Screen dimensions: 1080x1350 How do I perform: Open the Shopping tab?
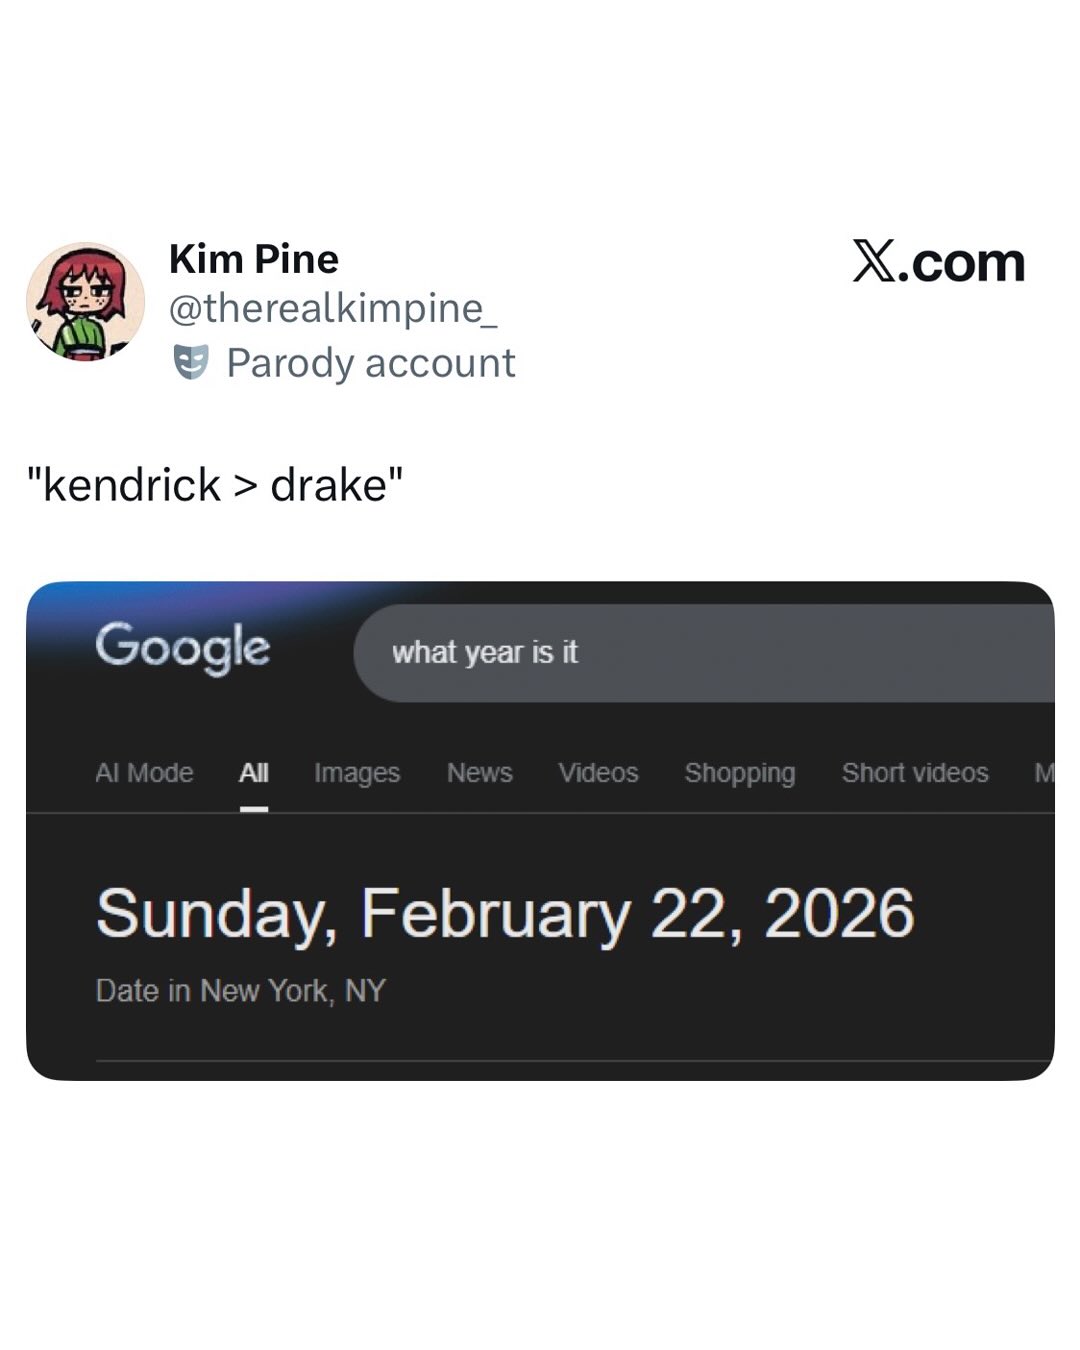point(740,773)
